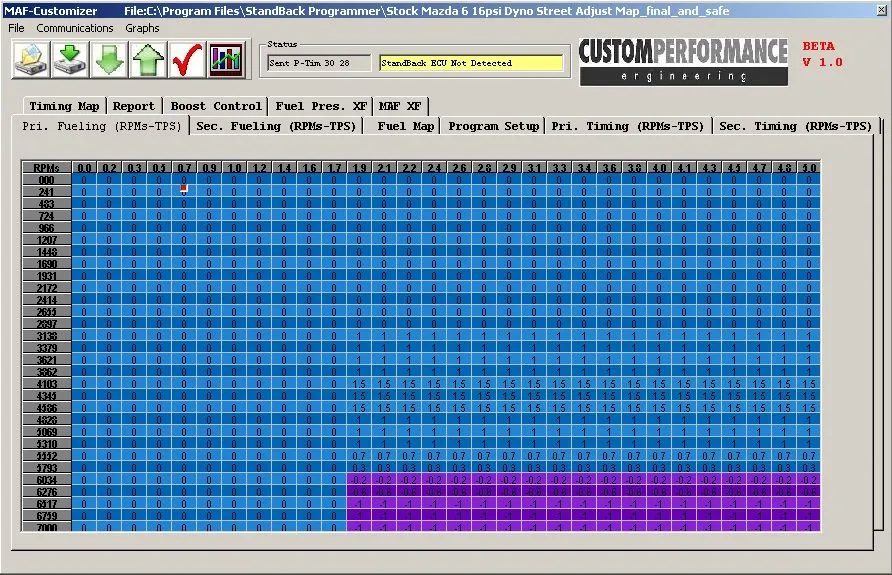Open the bar chart graph icon
Screen dimensions: 892x575
tap(226, 61)
